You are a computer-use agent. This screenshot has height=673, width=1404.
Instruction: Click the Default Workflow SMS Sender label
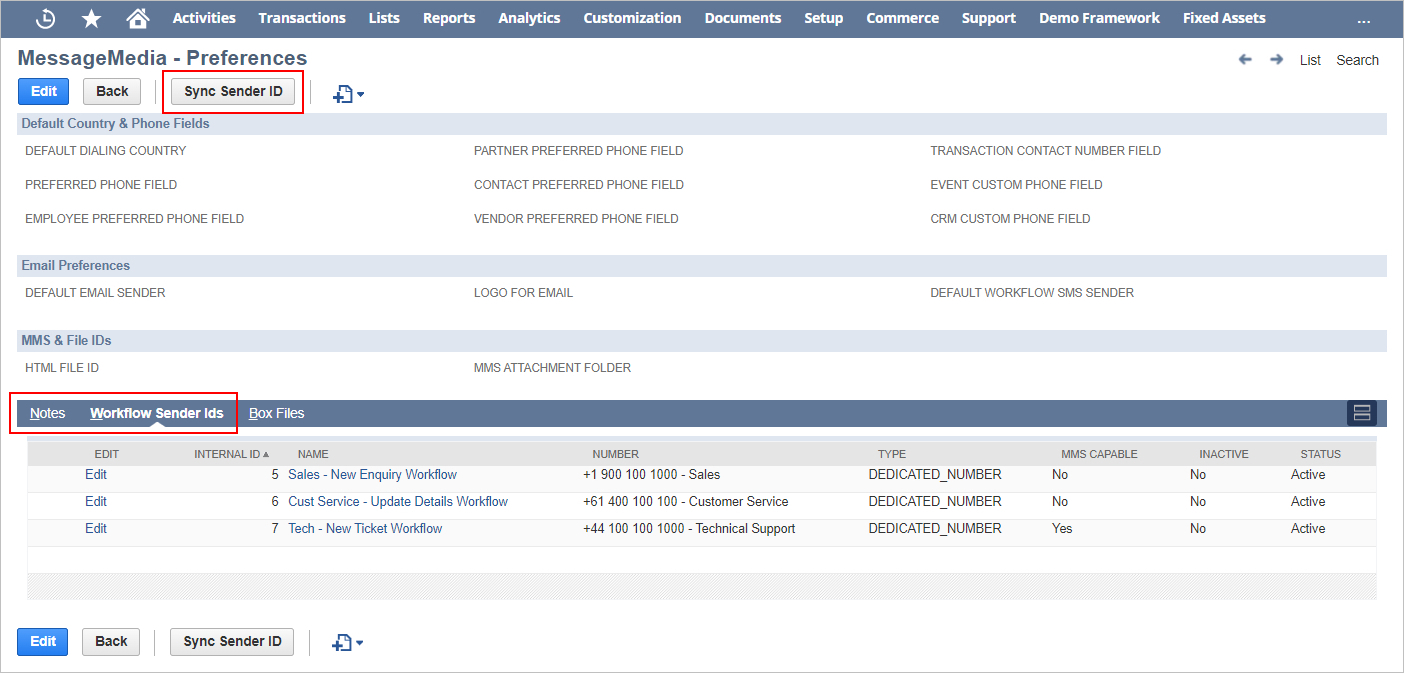[x=1032, y=293]
